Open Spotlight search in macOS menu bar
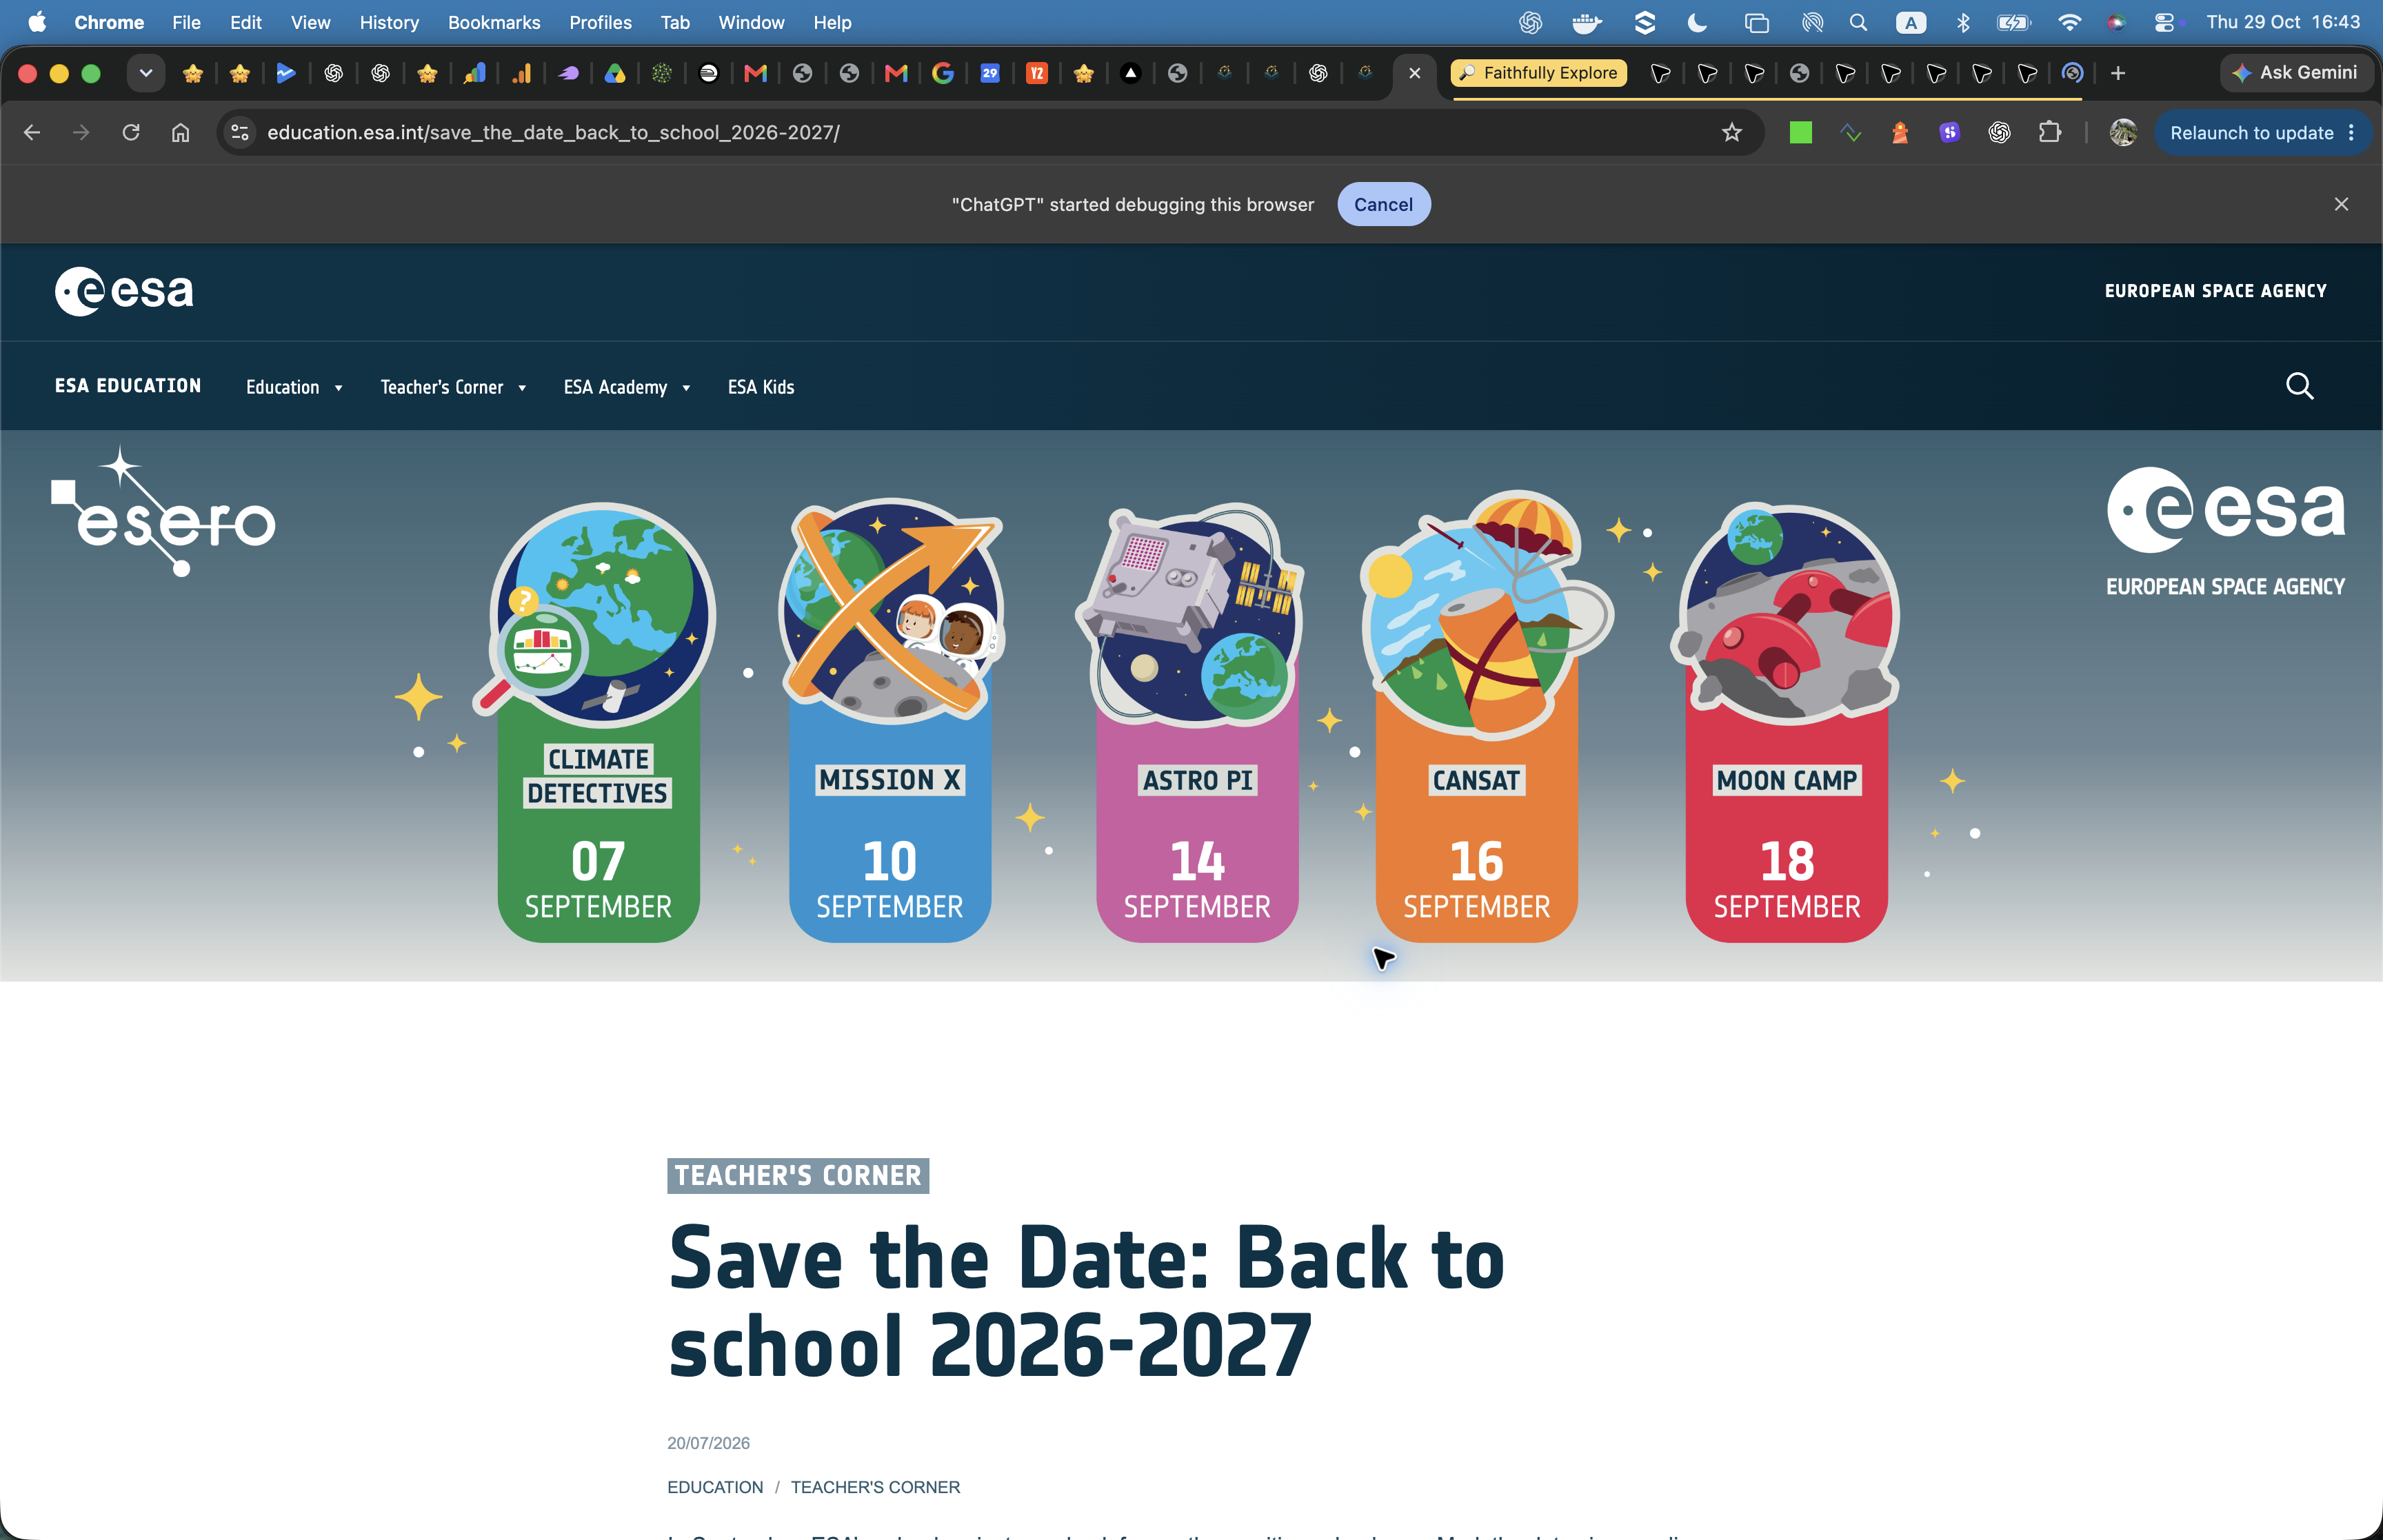The image size is (2383, 1540). click(1857, 22)
